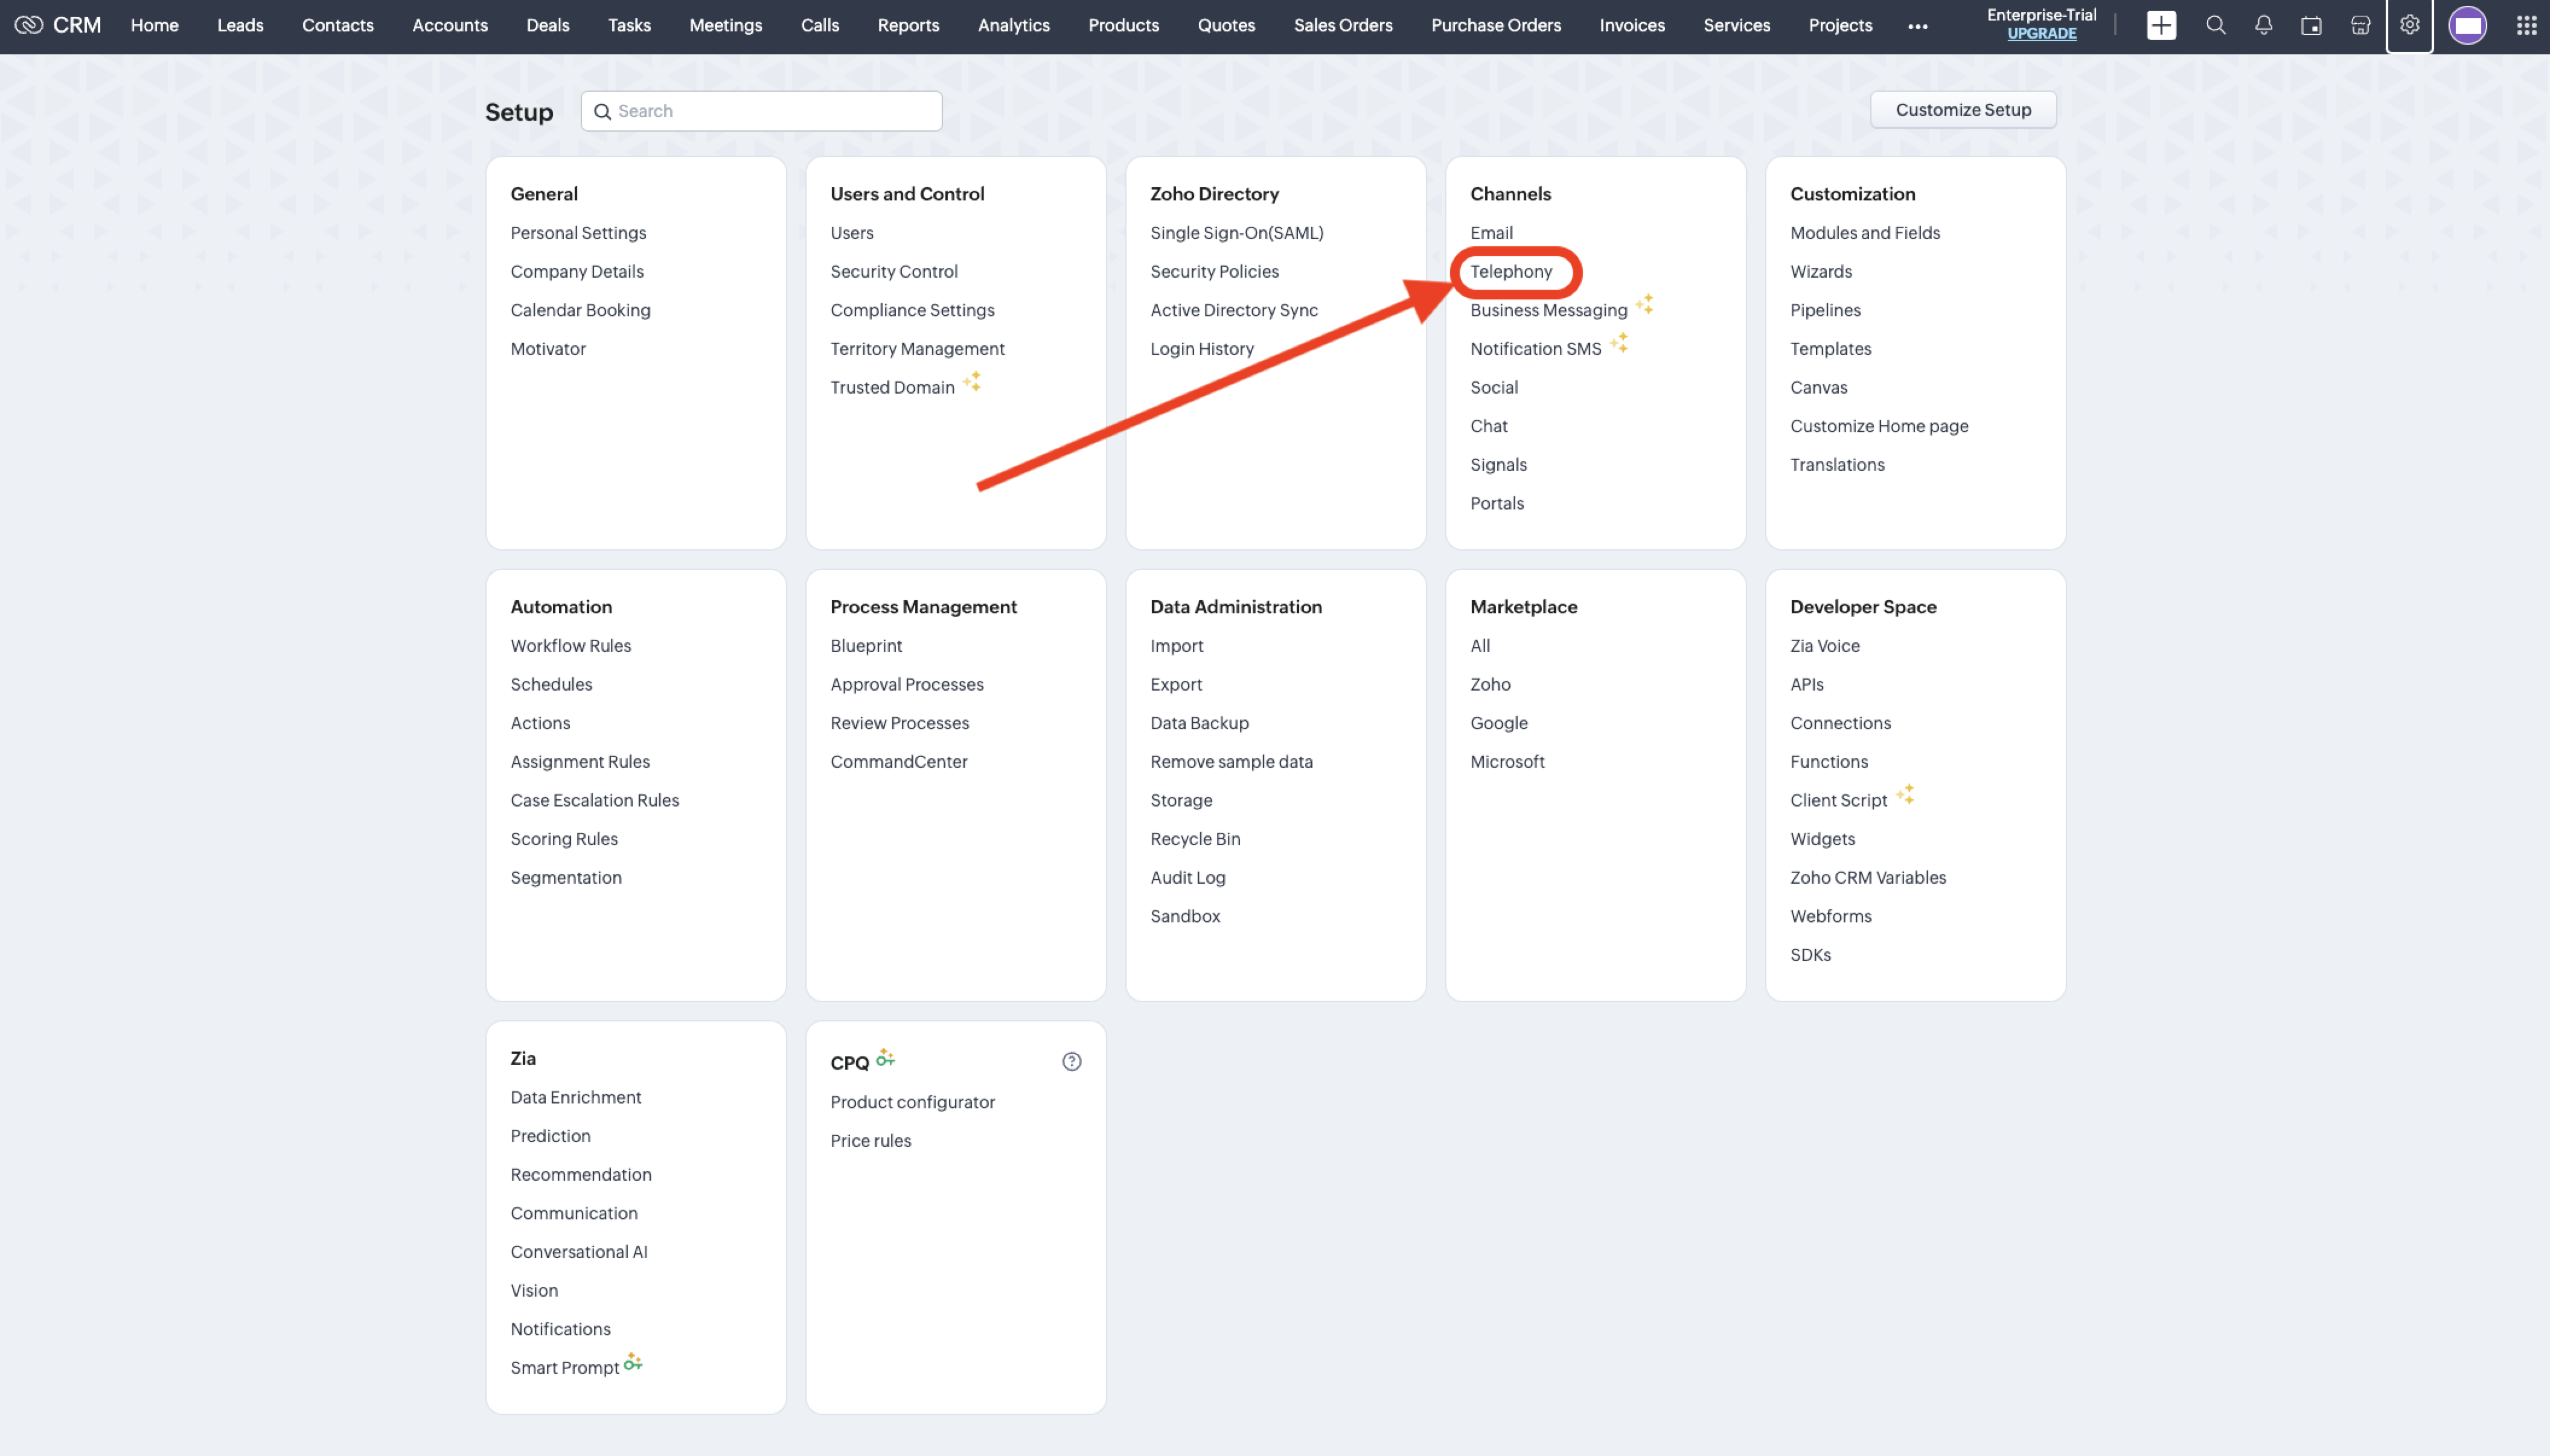Click the global search magnifier icon
2550x1456 pixels.
2215,25
